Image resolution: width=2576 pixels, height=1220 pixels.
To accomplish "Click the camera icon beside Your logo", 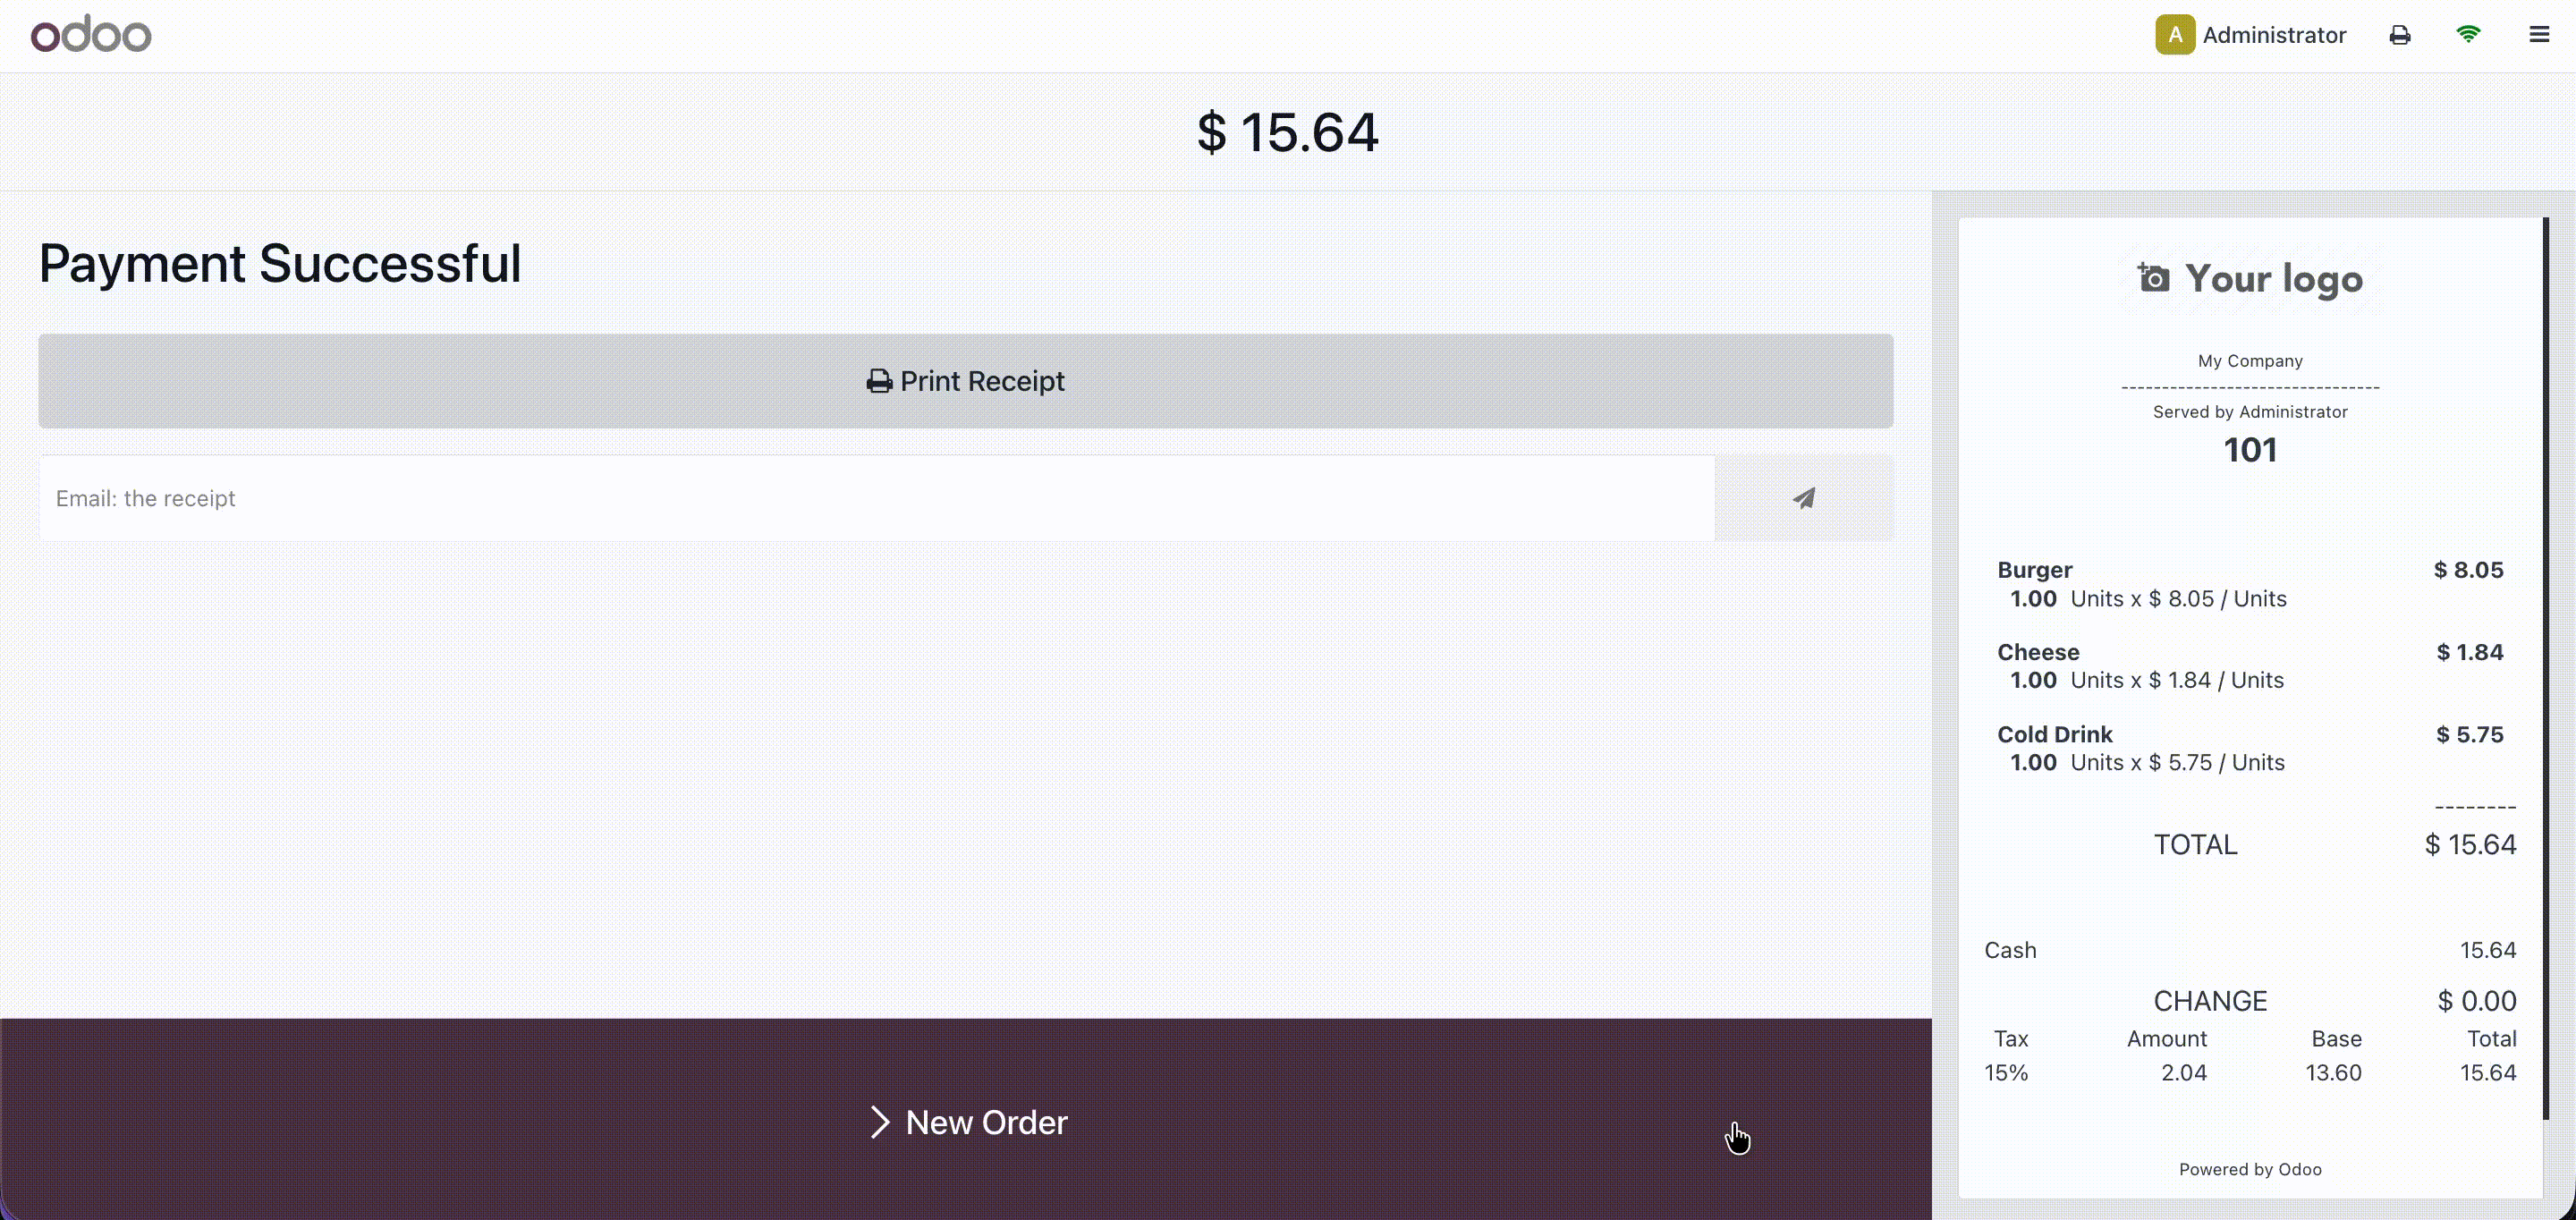I will point(2154,278).
